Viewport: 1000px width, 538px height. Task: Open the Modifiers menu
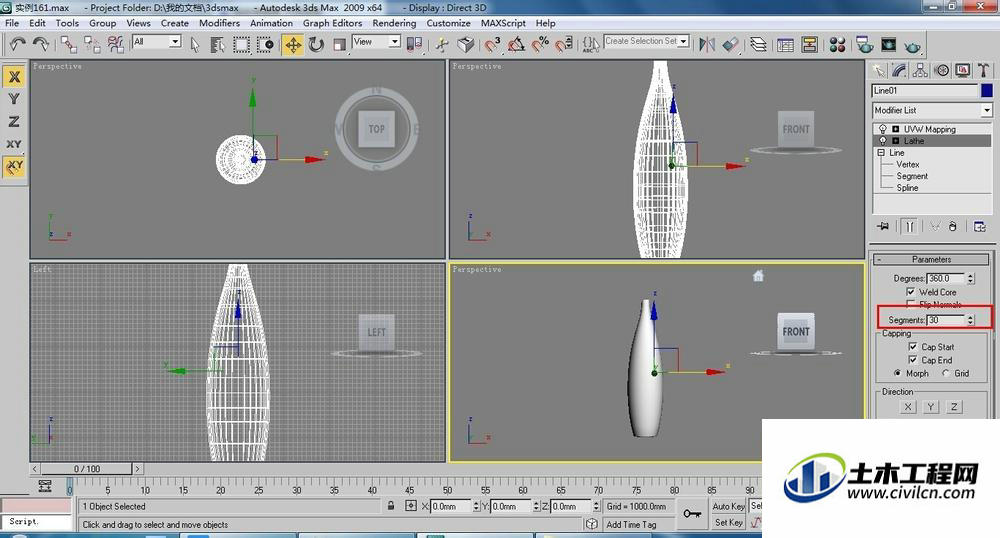219,23
